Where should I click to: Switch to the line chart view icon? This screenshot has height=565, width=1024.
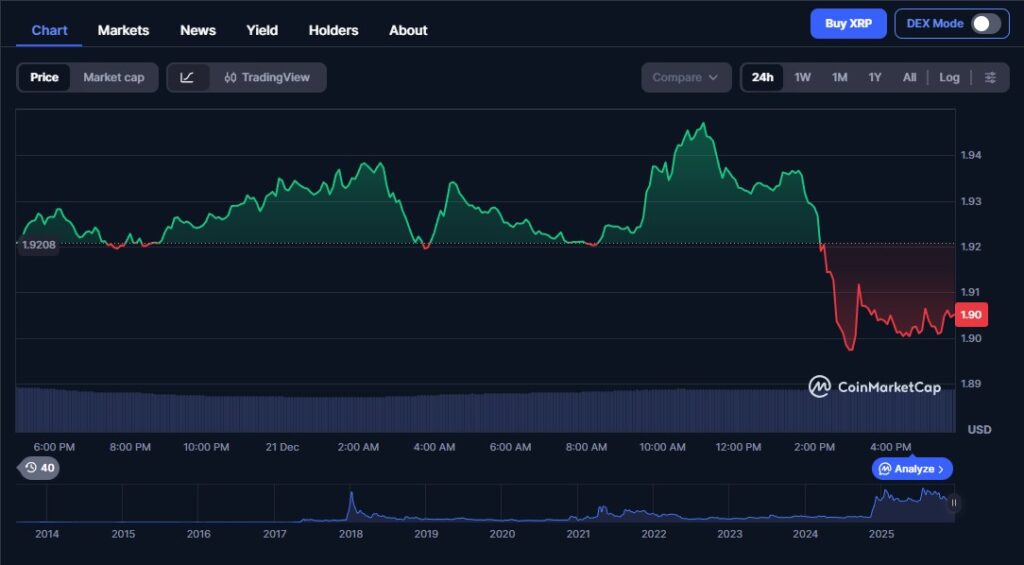point(187,78)
